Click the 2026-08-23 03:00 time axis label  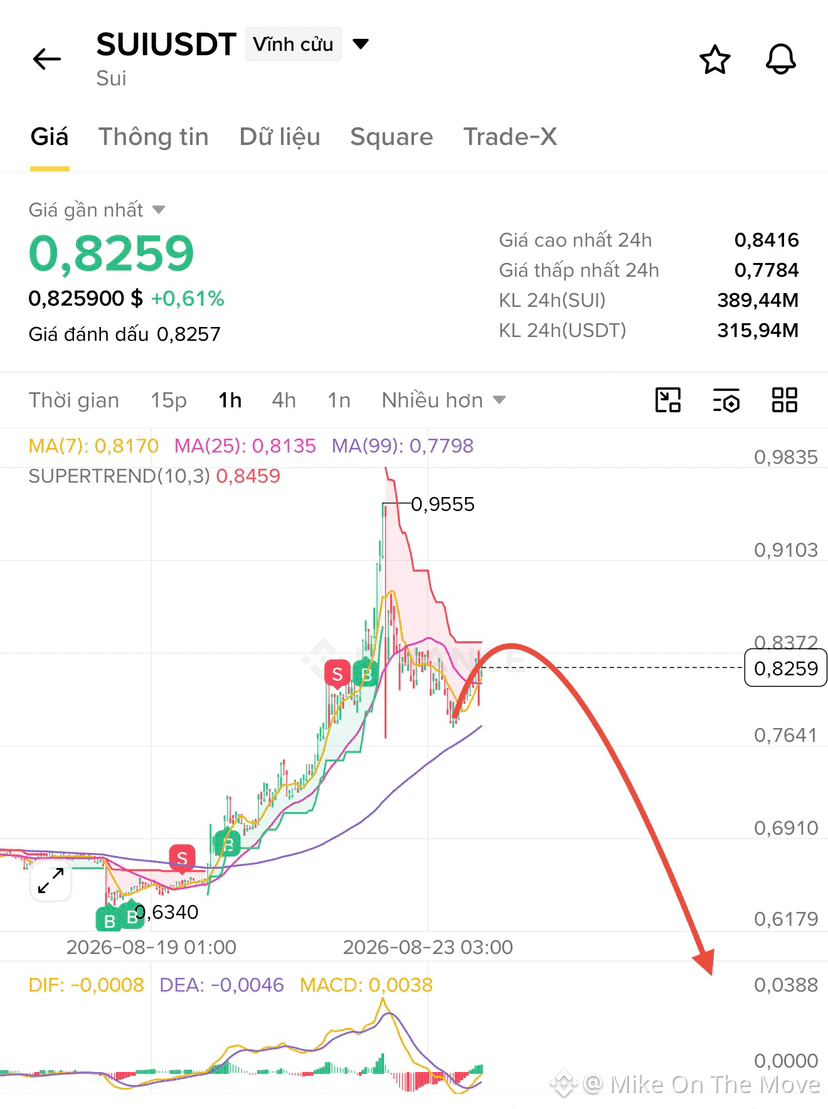pyautogui.click(x=428, y=947)
